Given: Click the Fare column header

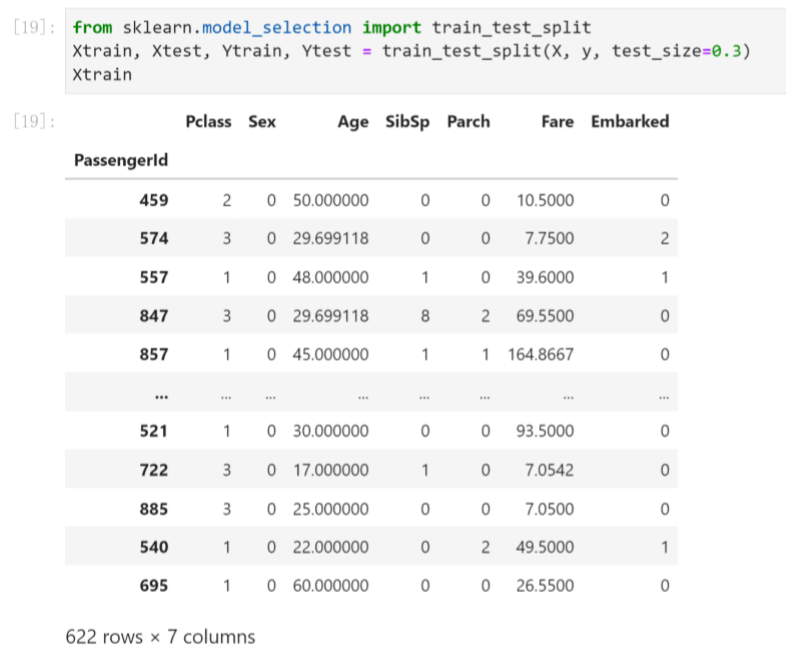Looking at the screenshot, I should coord(557,122).
